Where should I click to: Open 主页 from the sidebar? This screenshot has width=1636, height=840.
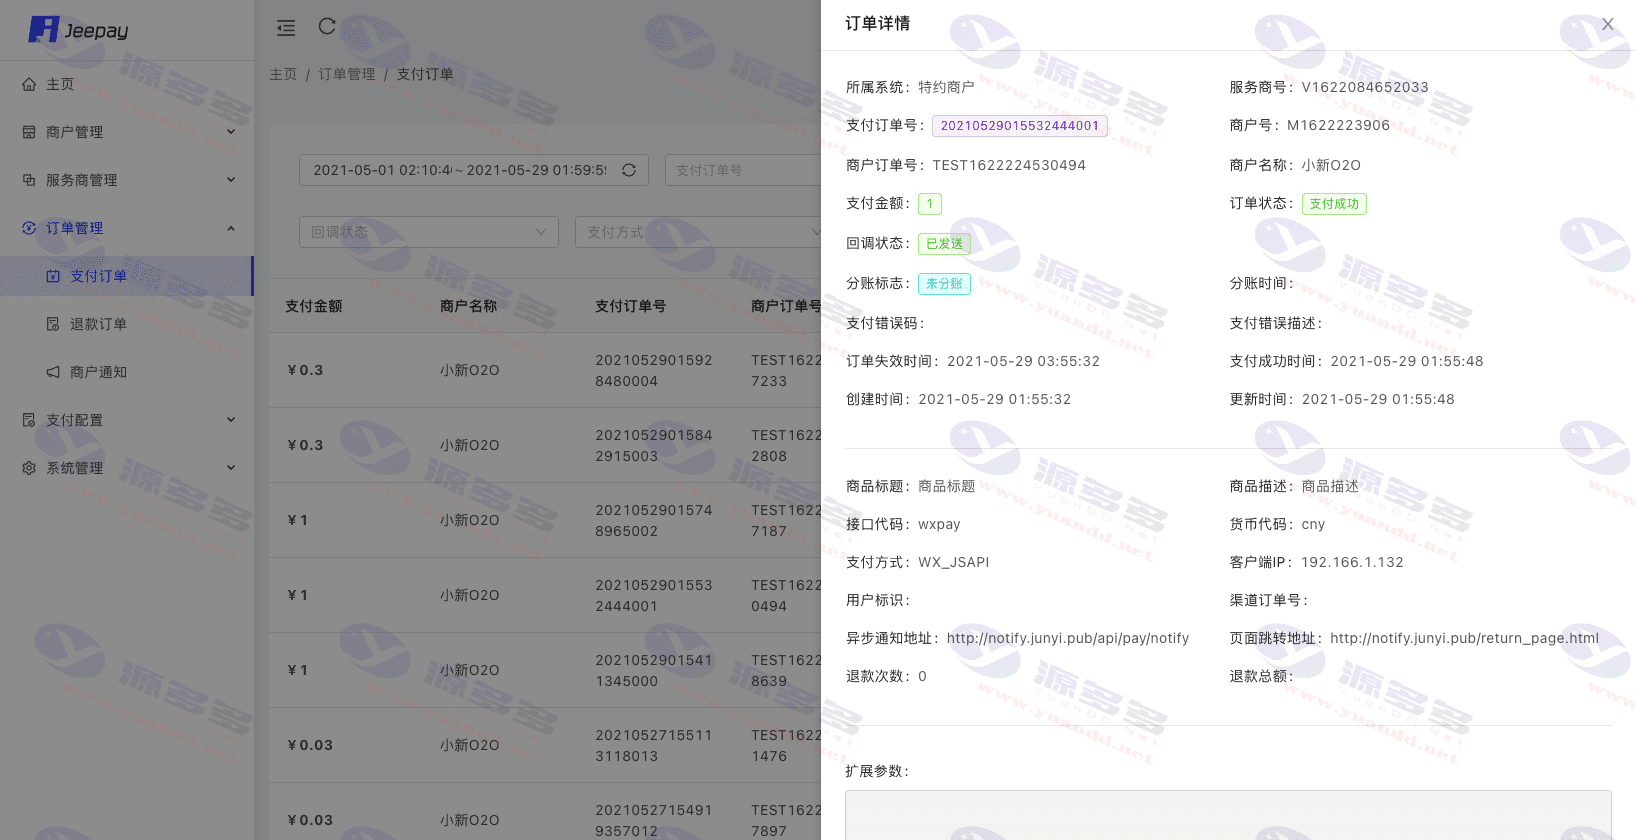tap(127, 84)
